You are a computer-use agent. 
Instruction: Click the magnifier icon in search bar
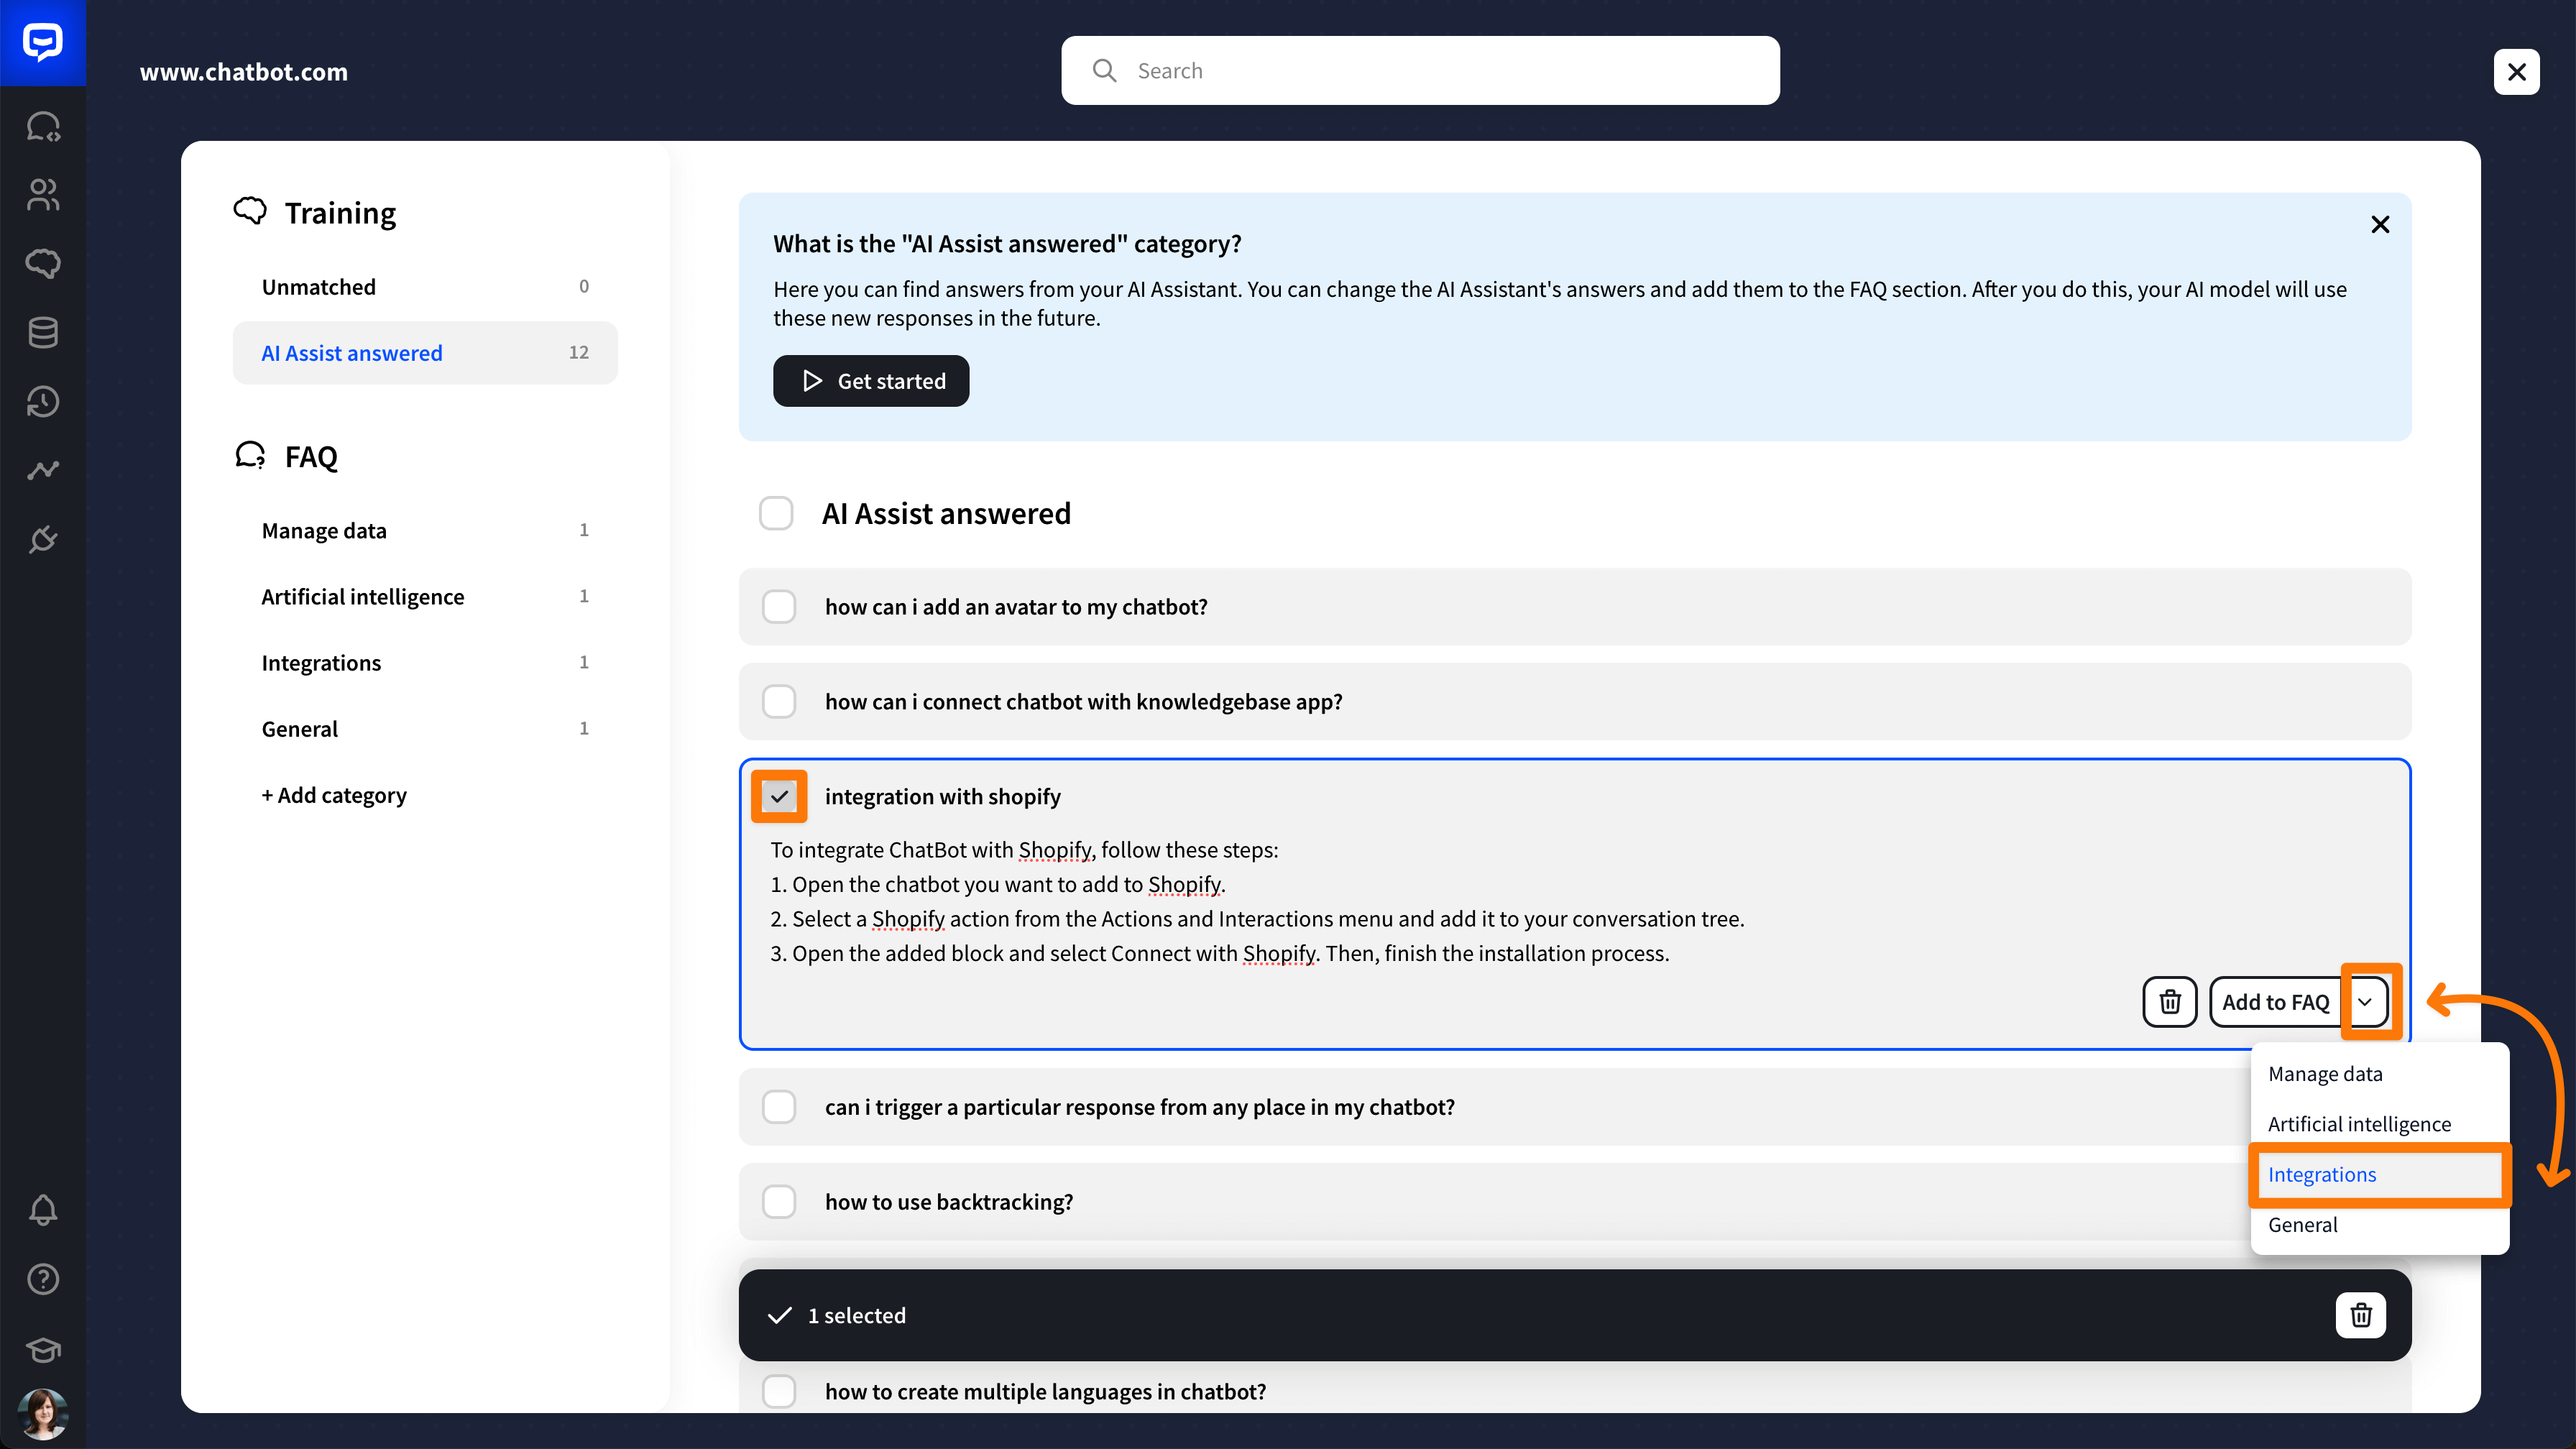click(1104, 71)
